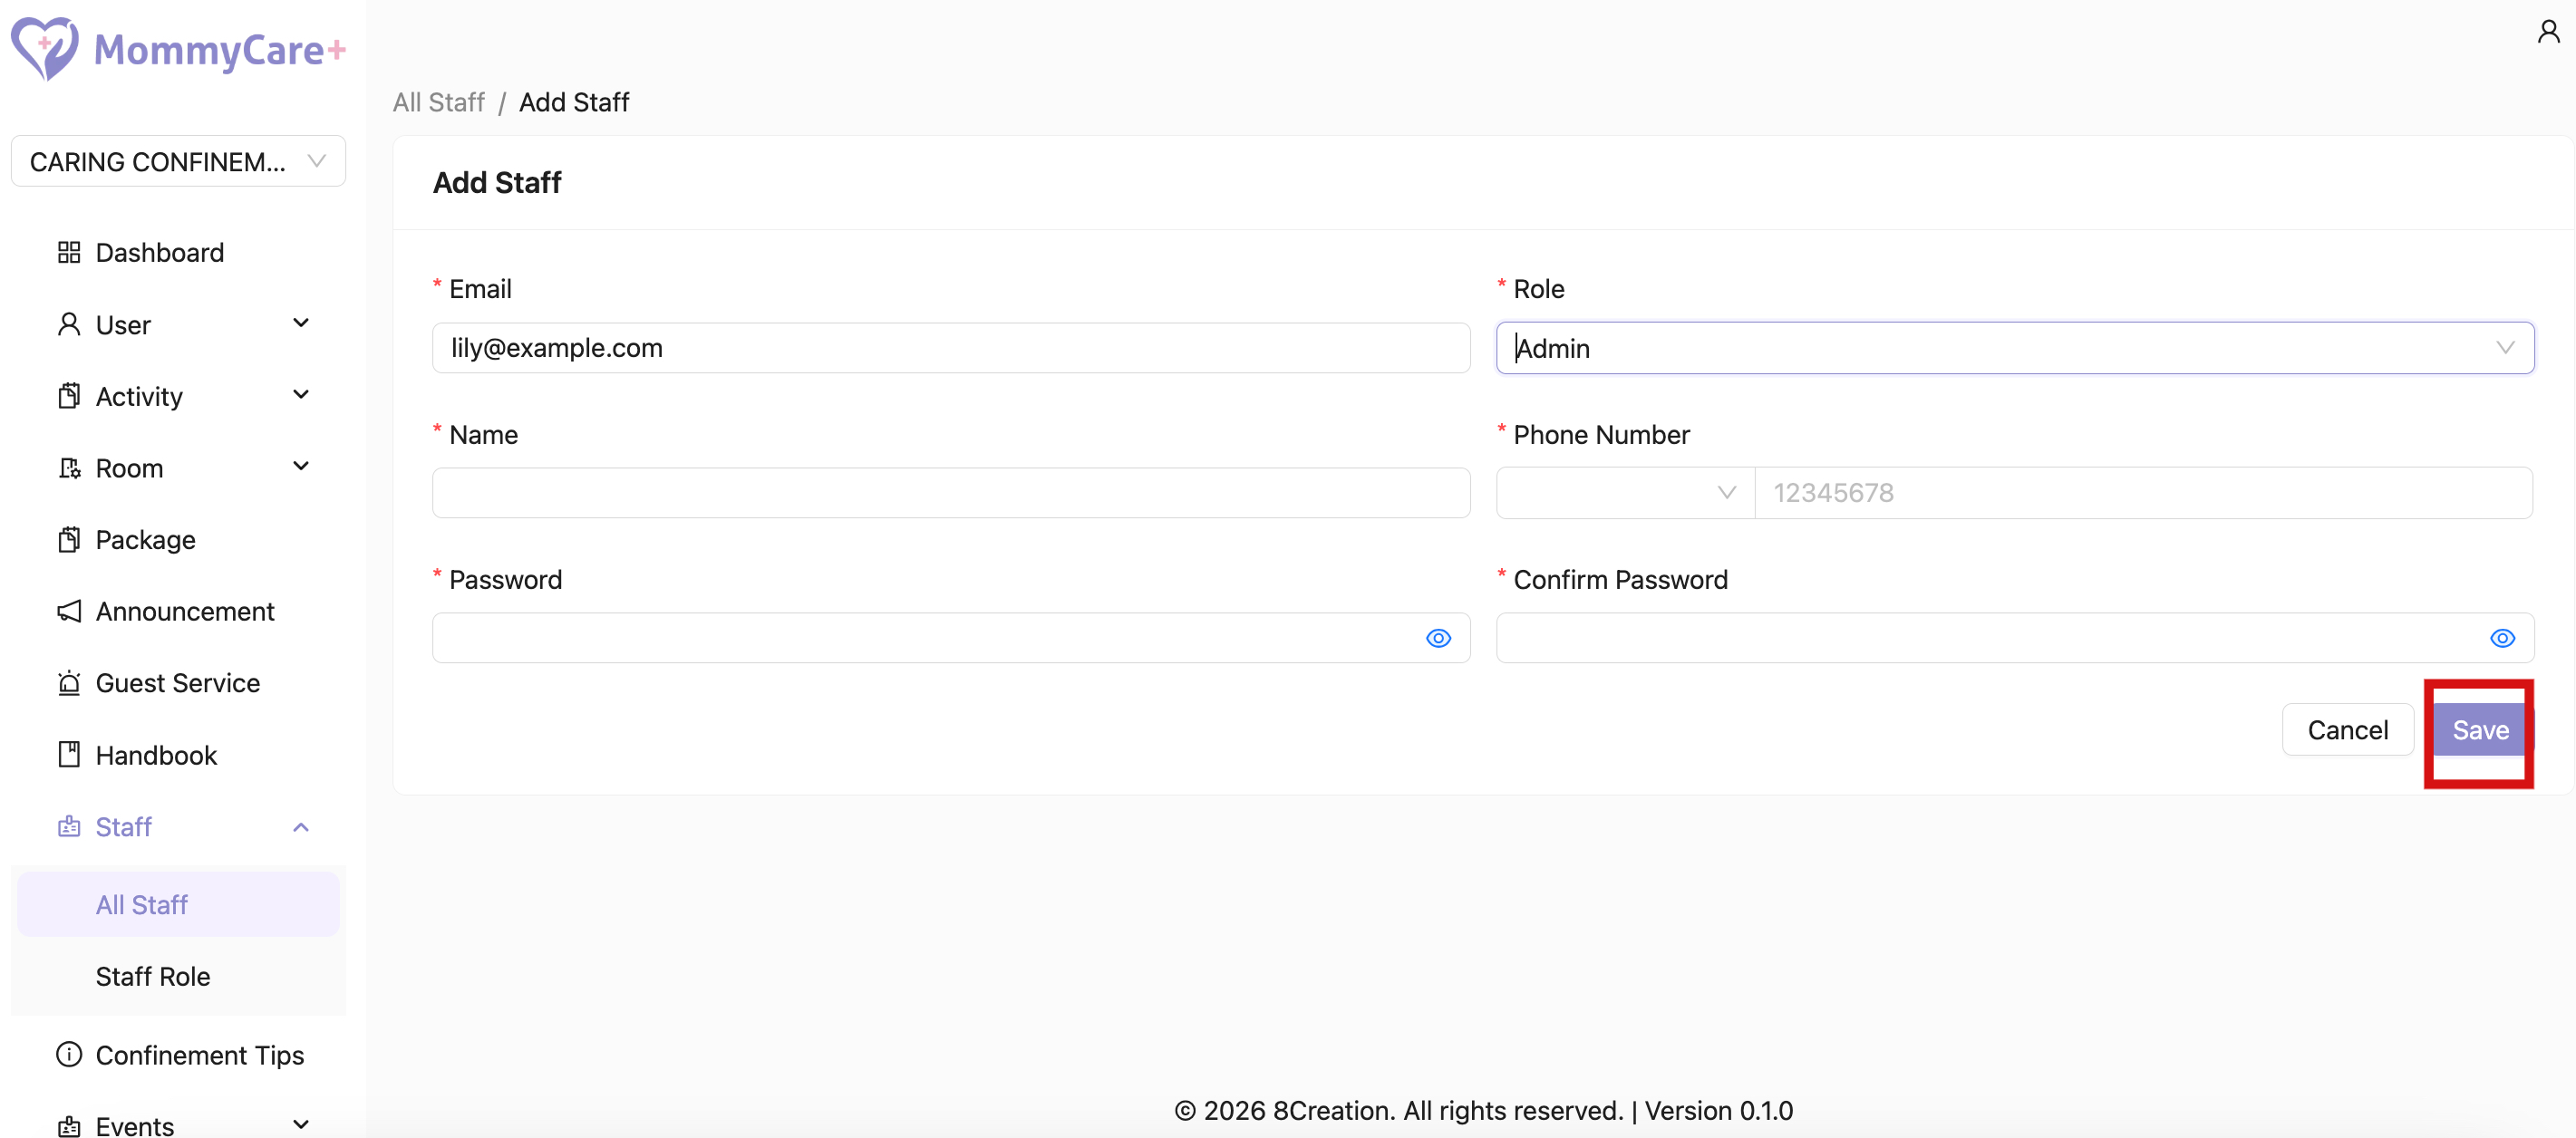The width and height of the screenshot is (2576, 1138).
Task: Click the Guest Service bell icon
Action: coord(69,683)
